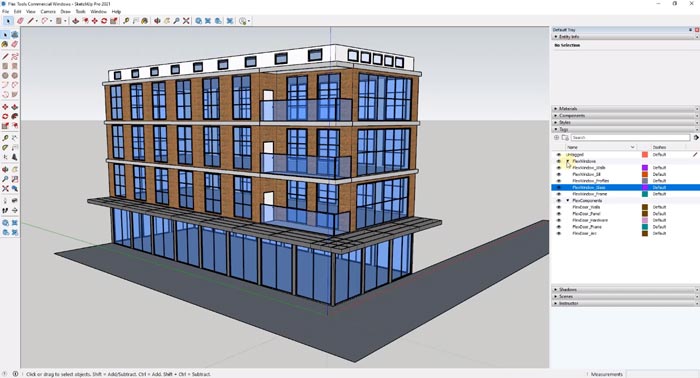Expand the Components panel
This screenshot has height=378, width=700.
point(625,116)
